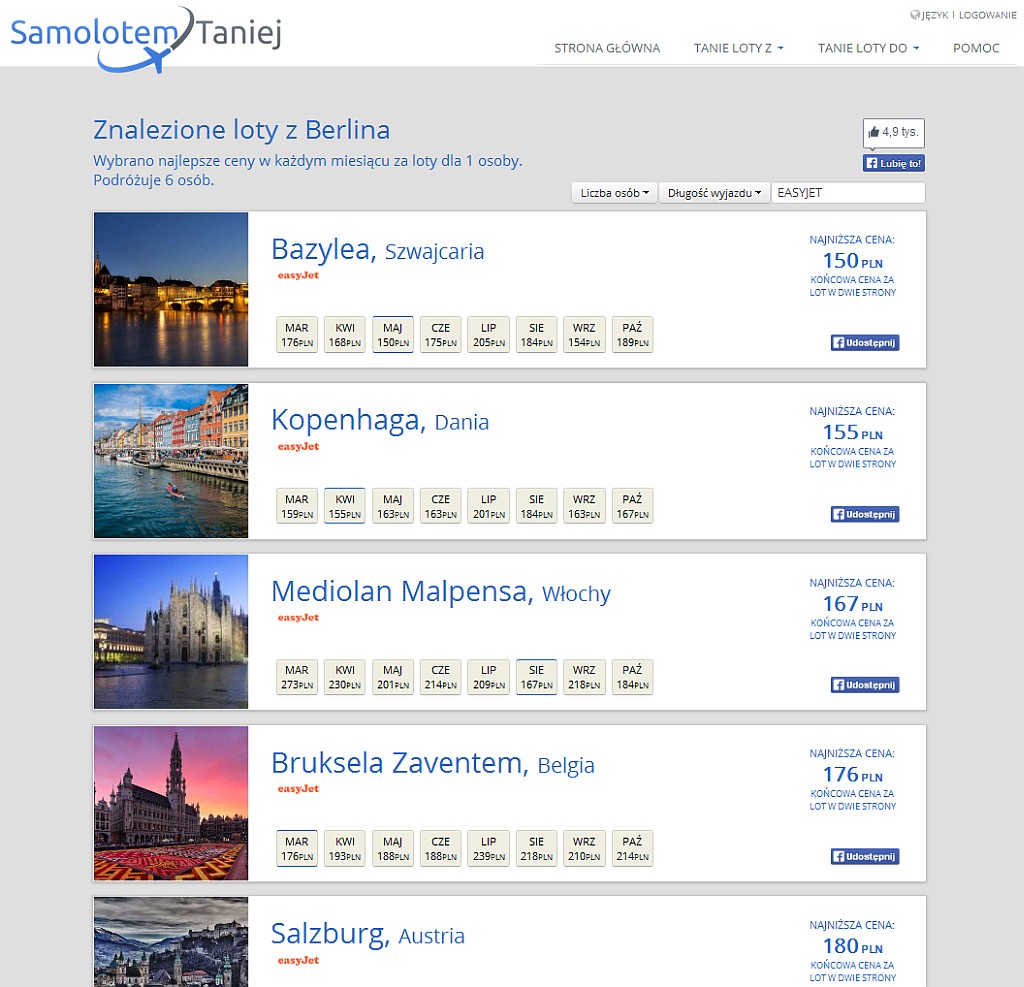Click easyJet logo under Bruksela Zaventem
Viewport: 1024px width, 987px height.
298,789
